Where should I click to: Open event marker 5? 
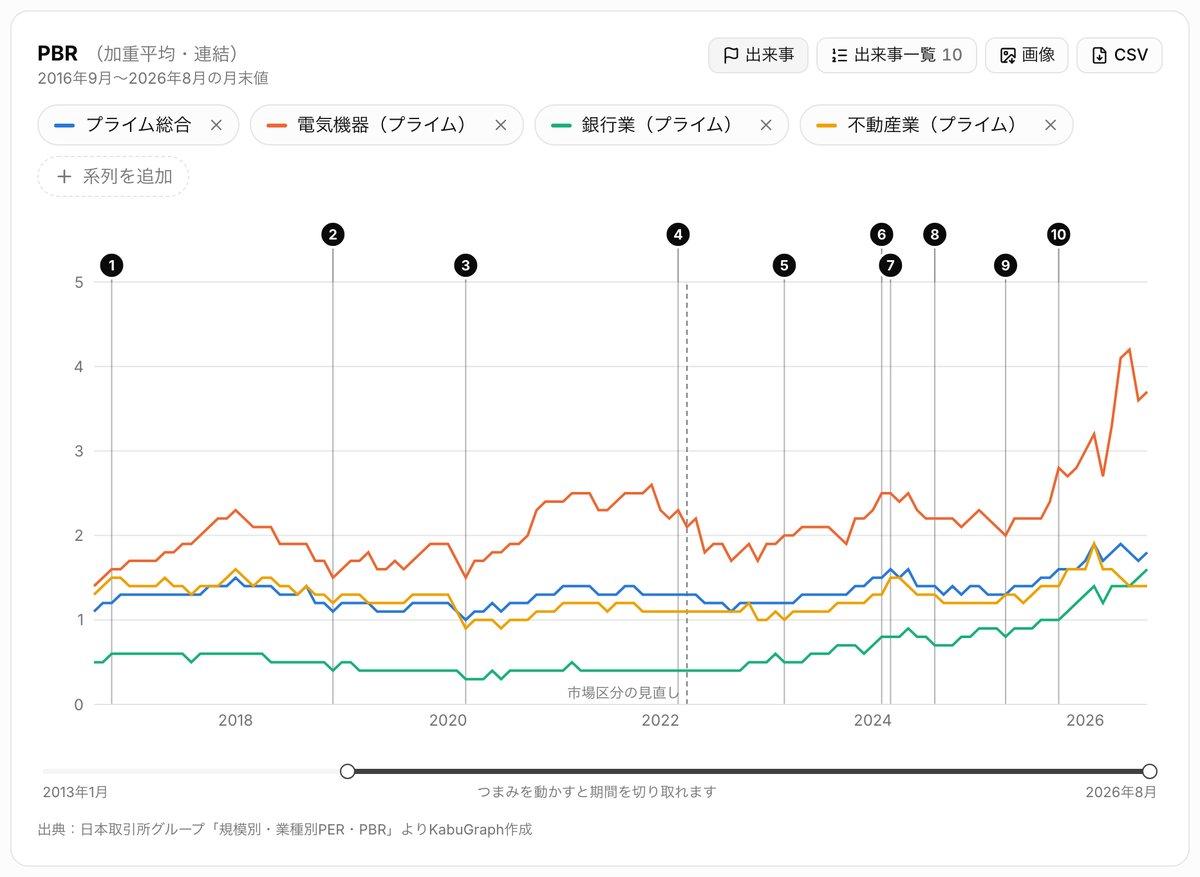(x=784, y=265)
